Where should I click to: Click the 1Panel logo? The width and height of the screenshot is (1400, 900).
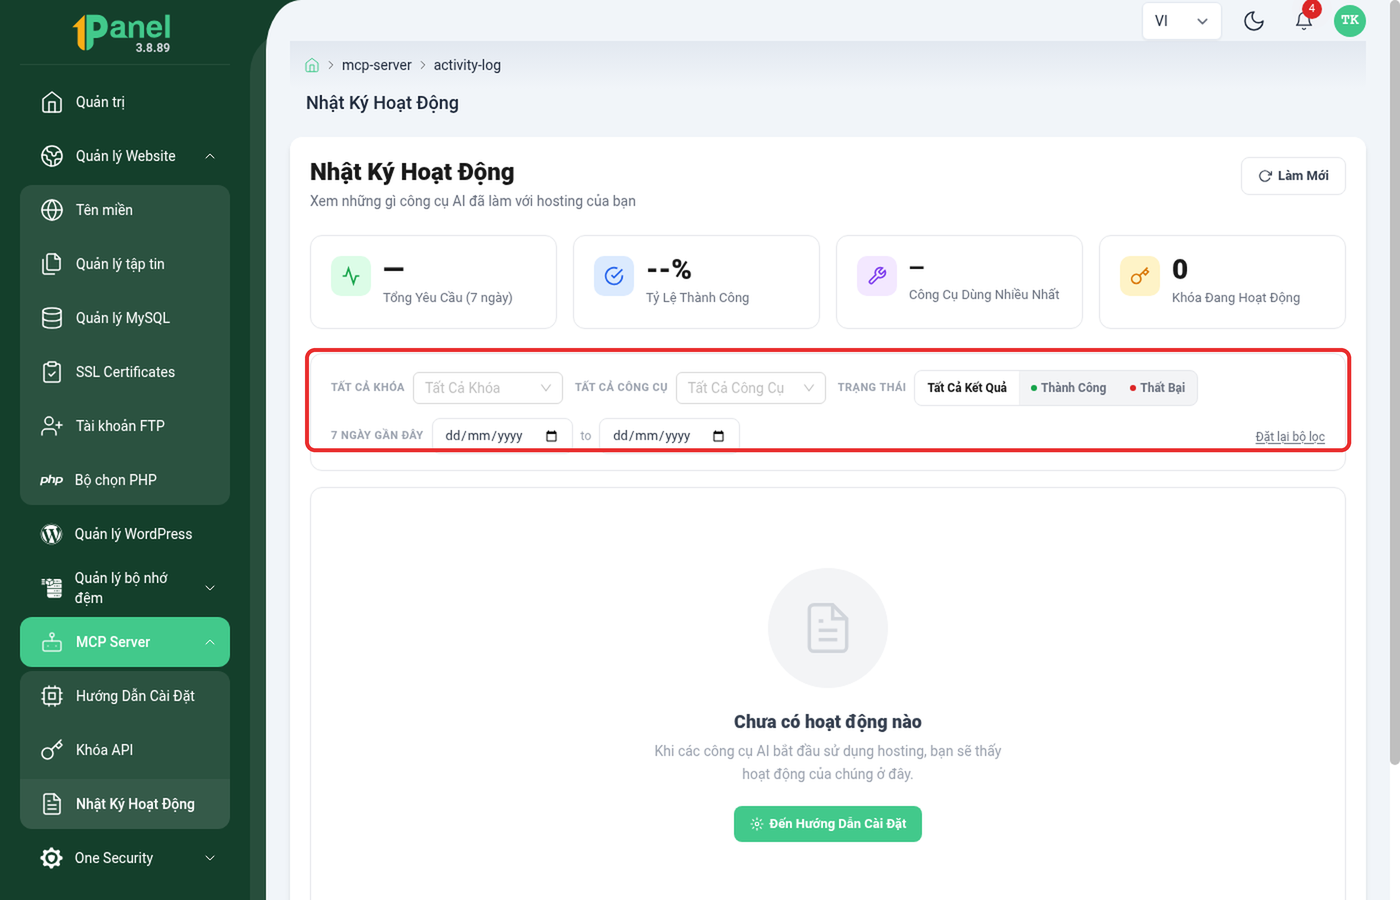pos(123,32)
